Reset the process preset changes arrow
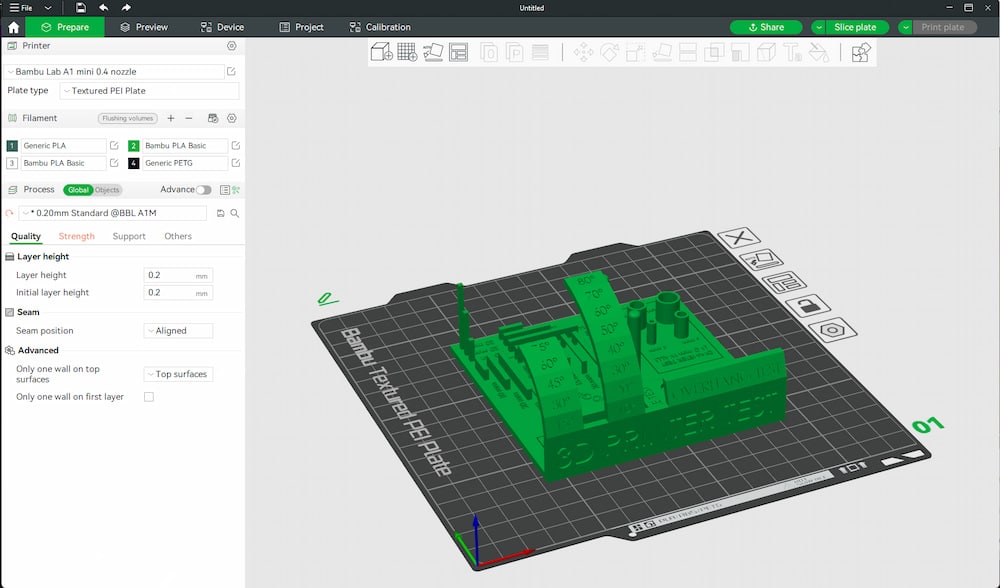 coord(10,213)
